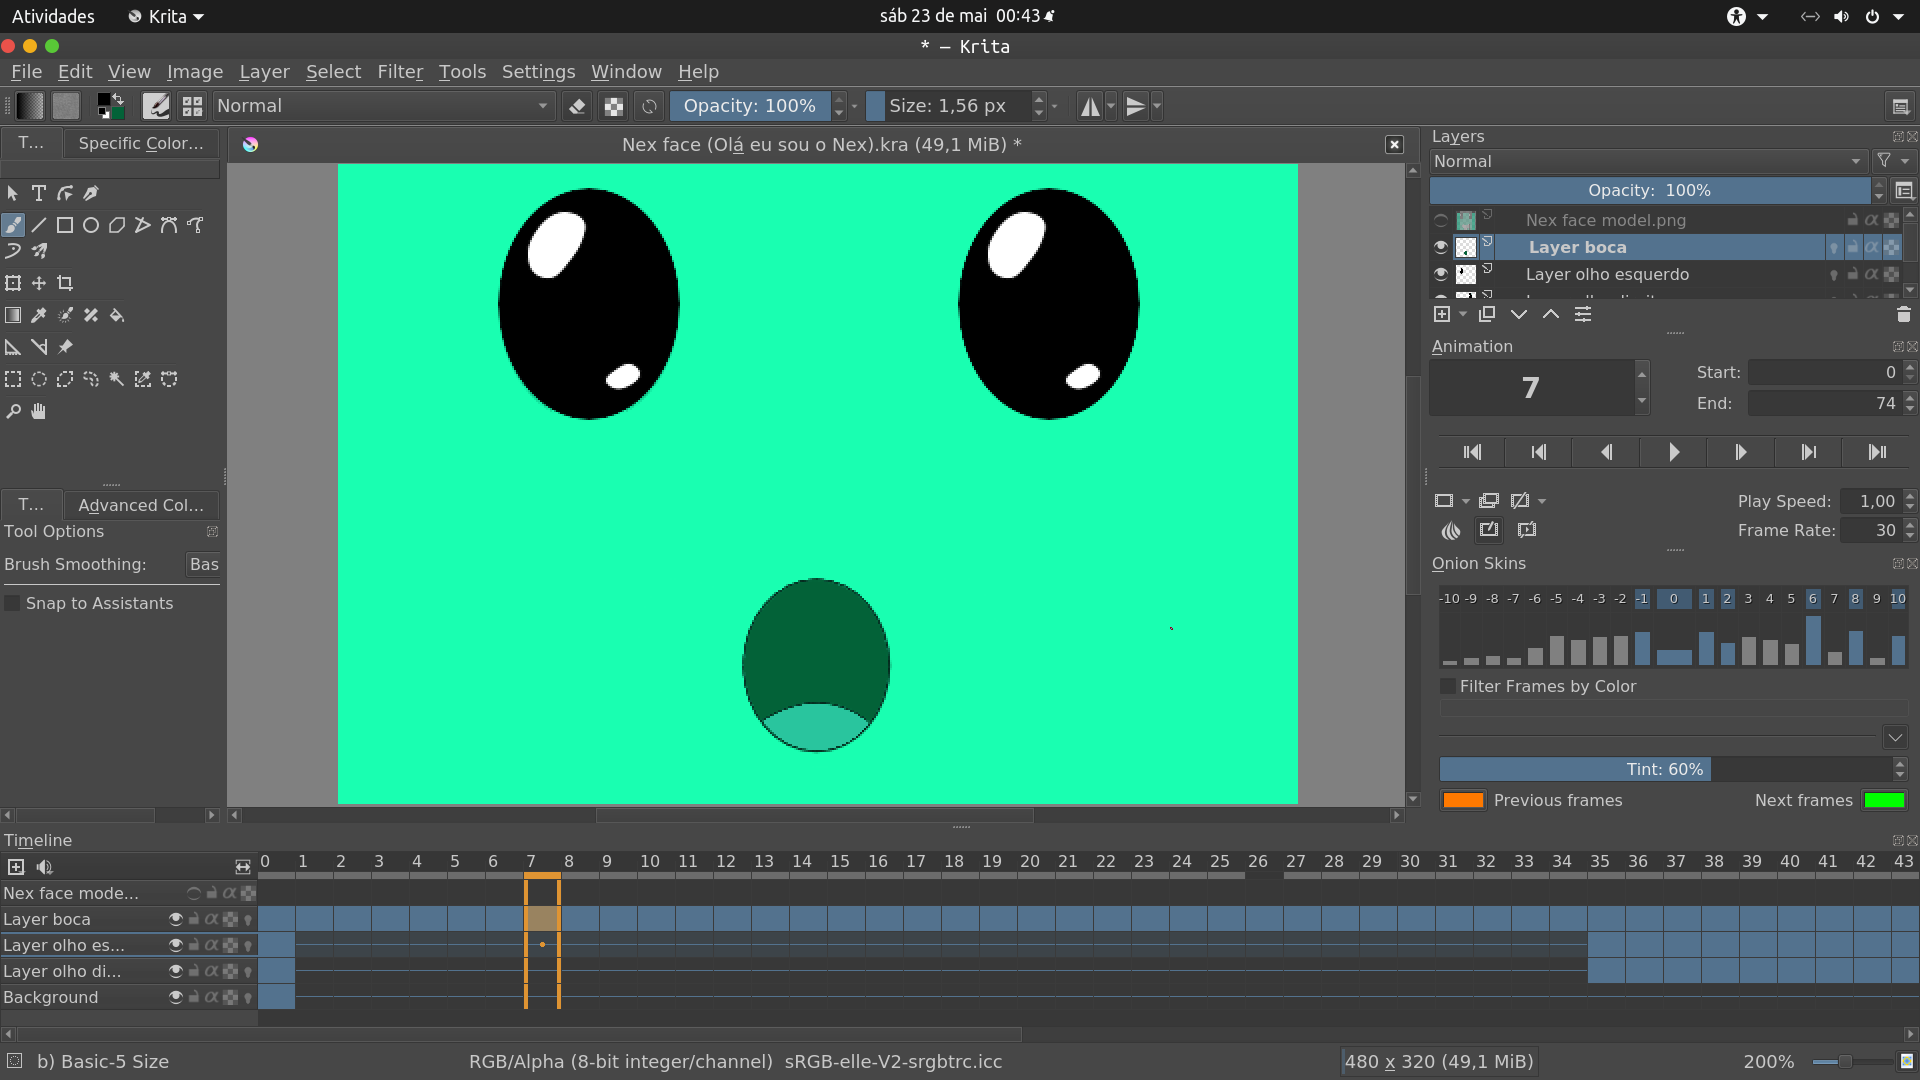Activate the Crop tool
This screenshot has width=1920, height=1080.
click(x=65, y=283)
